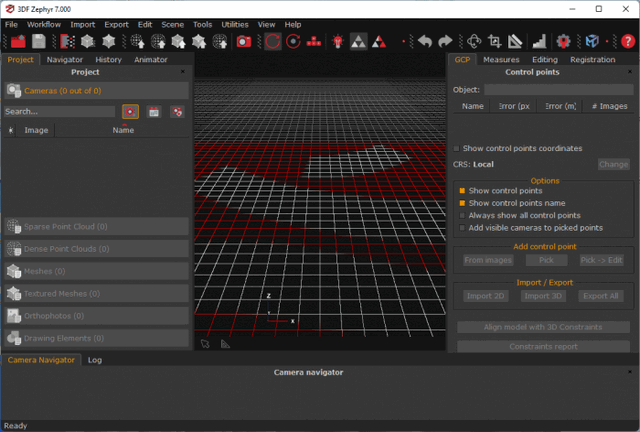Click the settings gear toolbar icon
Viewport: 640px width, 432px height.
[x=564, y=41]
